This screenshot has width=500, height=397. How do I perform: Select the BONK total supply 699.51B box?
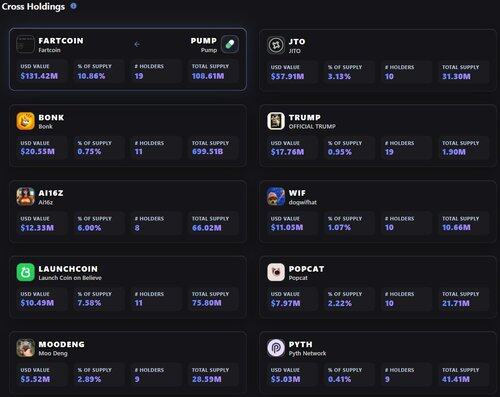213,148
